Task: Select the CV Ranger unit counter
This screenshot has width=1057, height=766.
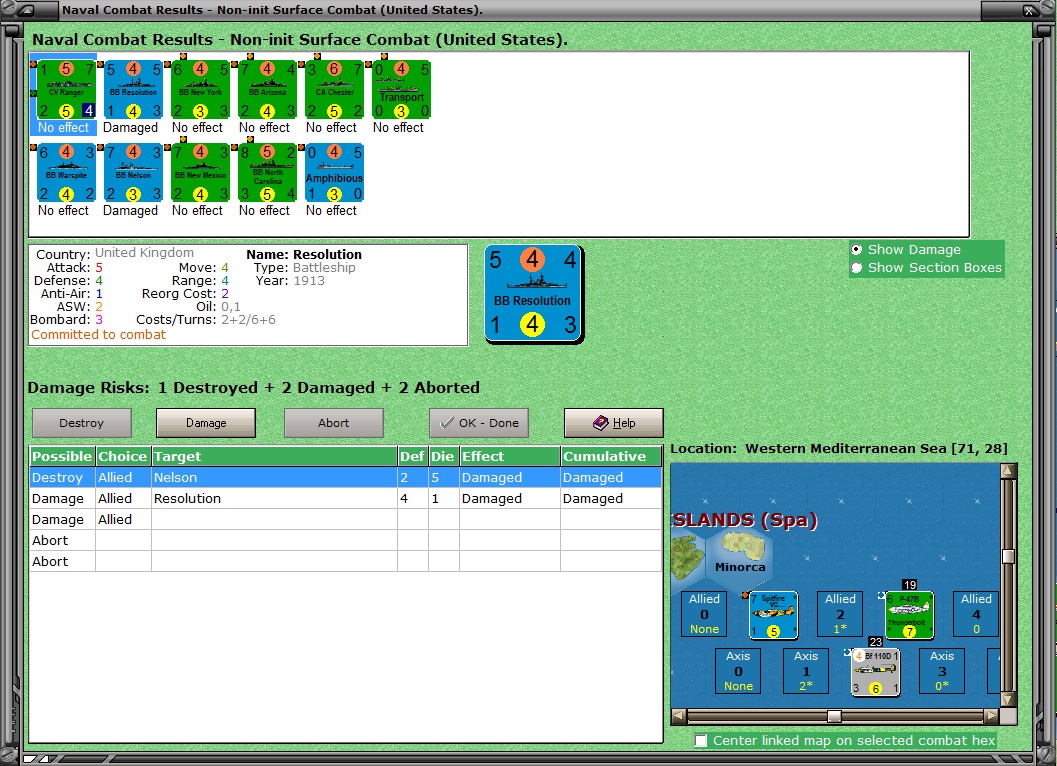Action: (66, 89)
